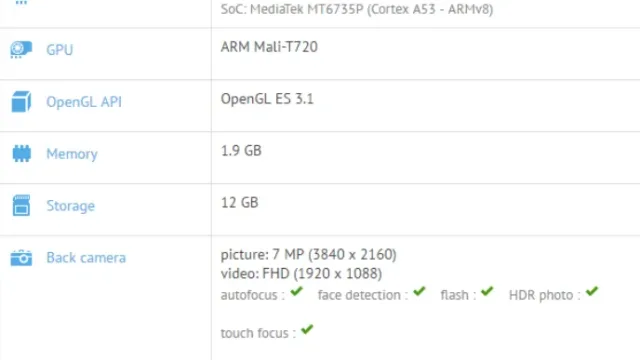Open the OpenGL API label link

[84, 102]
